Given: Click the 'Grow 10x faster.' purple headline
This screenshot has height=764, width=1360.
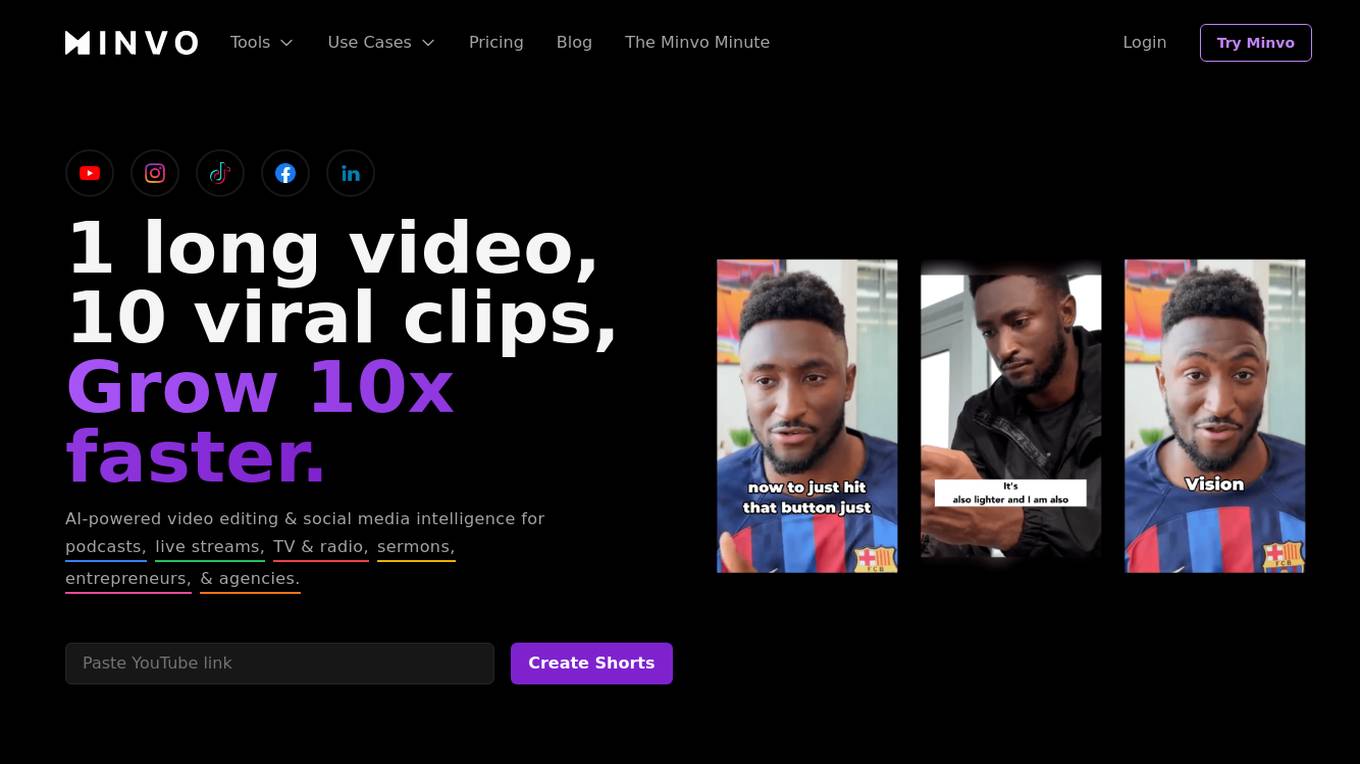Looking at the screenshot, I should point(260,422).
